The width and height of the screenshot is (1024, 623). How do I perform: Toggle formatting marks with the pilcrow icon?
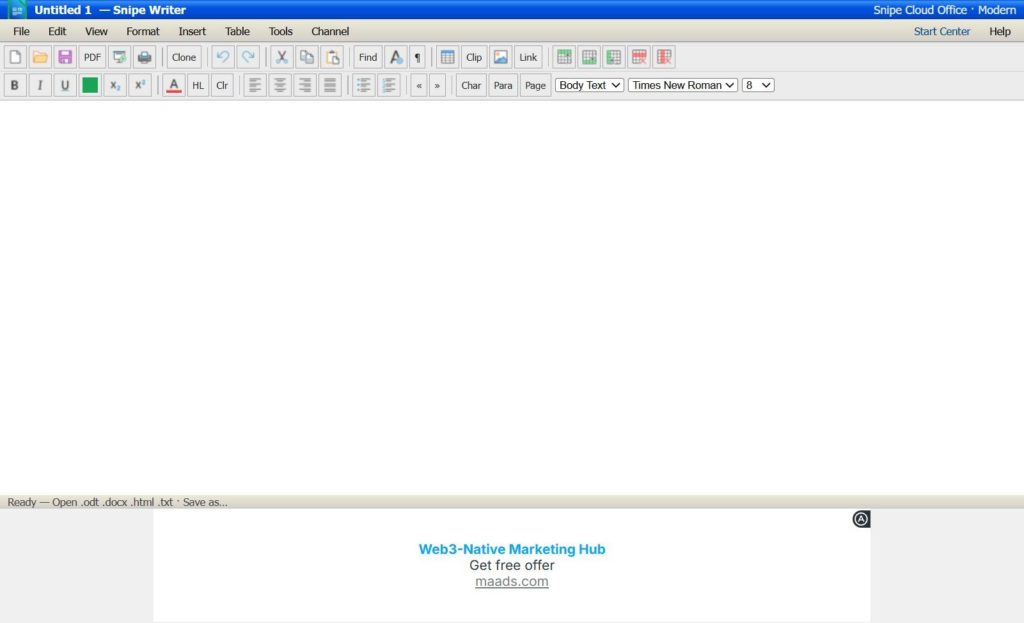tap(417, 57)
